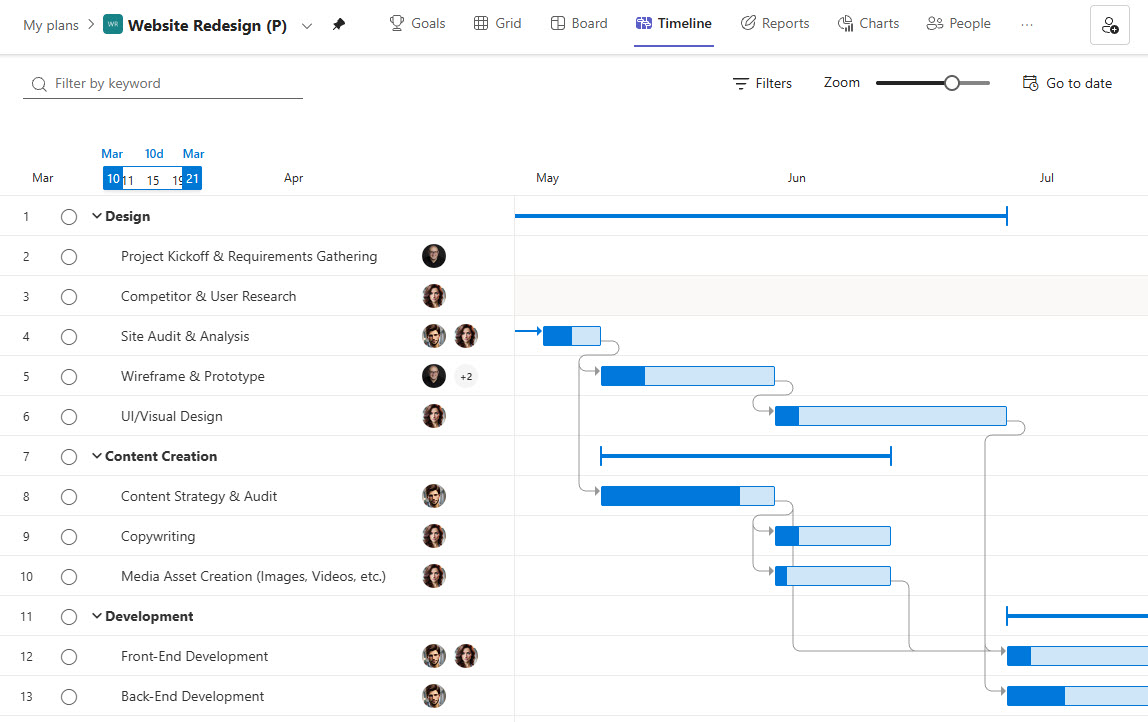Open the plan name dropdown chevron
Image resolution: width=1148 pixels, height=722 pixels.
click(307, 26)
